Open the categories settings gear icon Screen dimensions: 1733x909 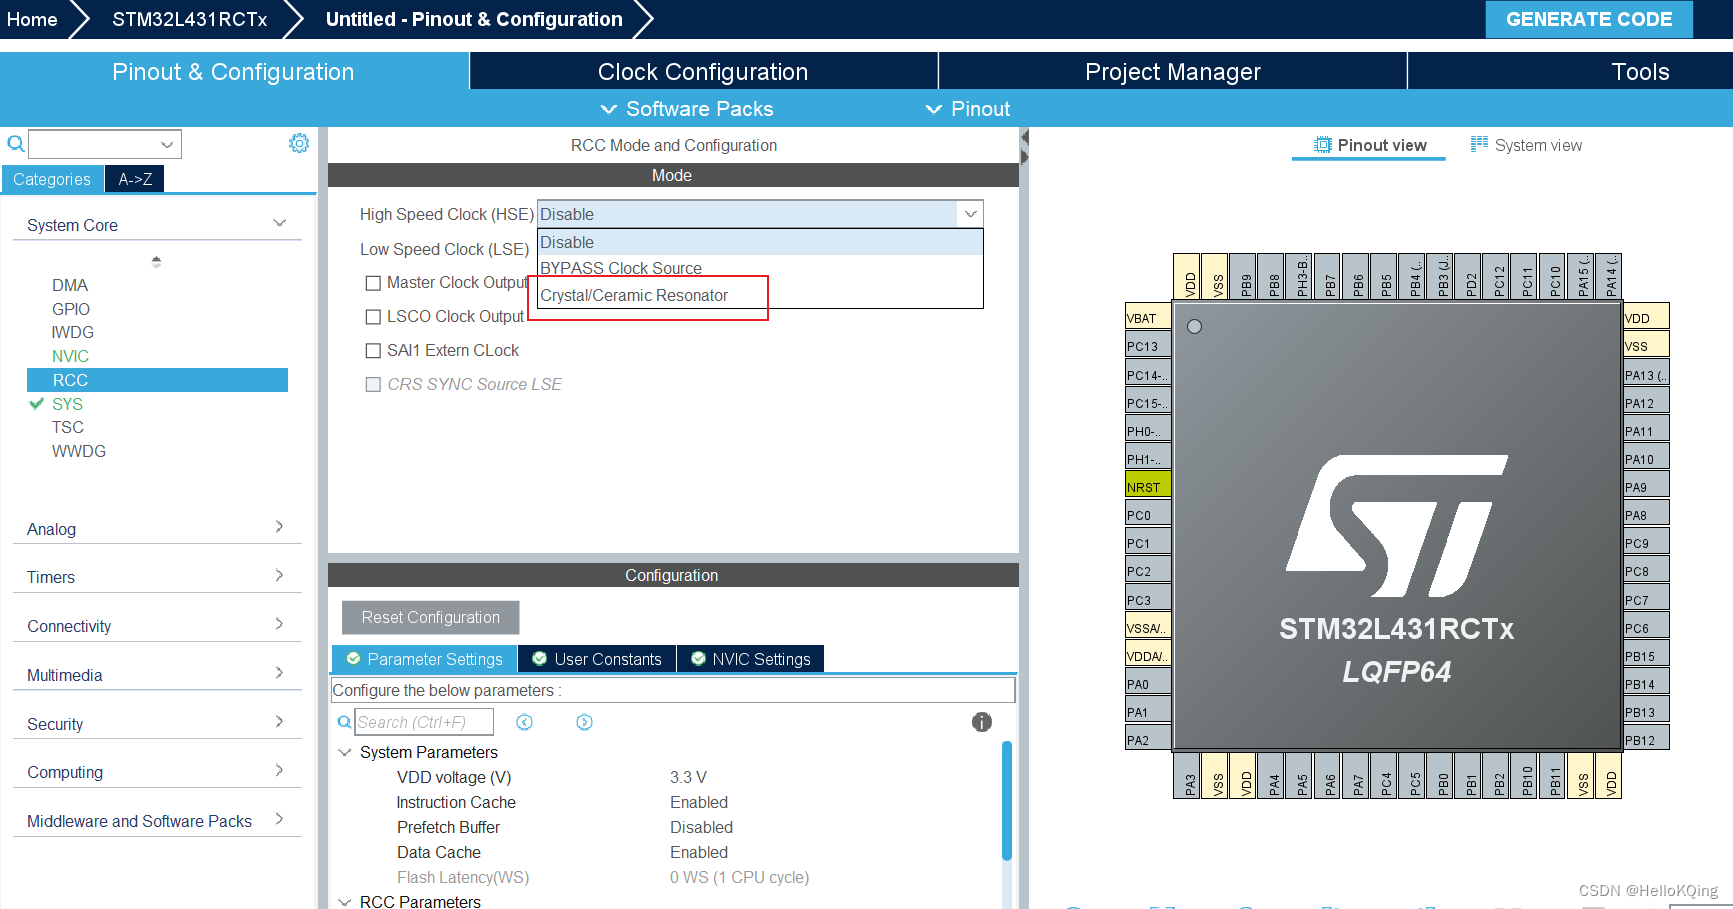(299, 144)
